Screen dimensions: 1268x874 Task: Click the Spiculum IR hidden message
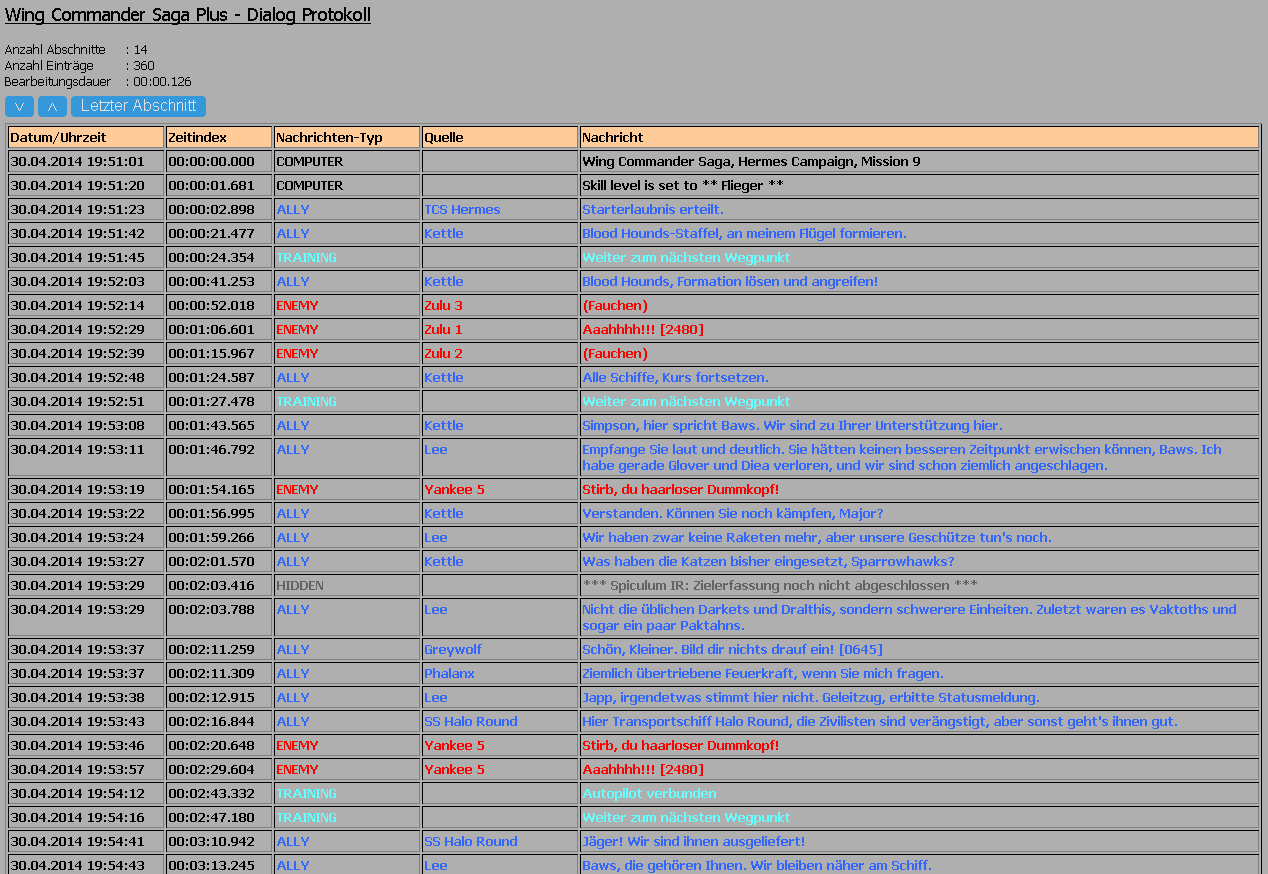pyautogui.click(x=779, y=585)
